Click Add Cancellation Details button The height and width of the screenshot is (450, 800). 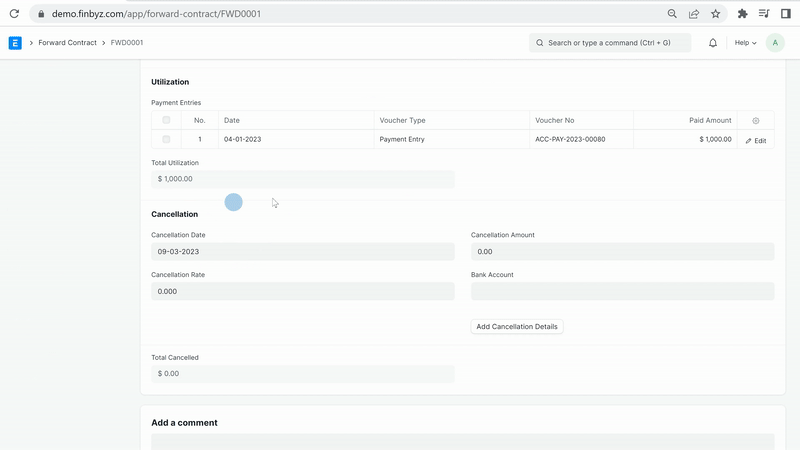[x=517, y=326]
